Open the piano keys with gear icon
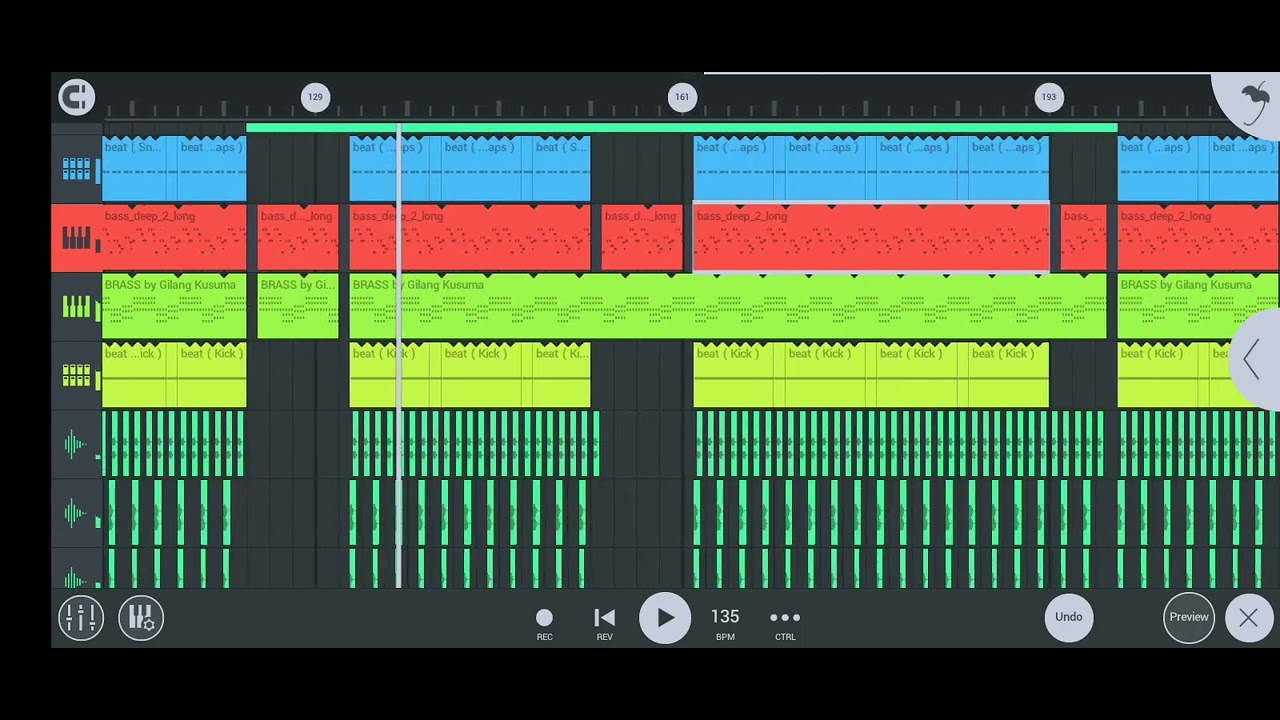 [141, 618]
